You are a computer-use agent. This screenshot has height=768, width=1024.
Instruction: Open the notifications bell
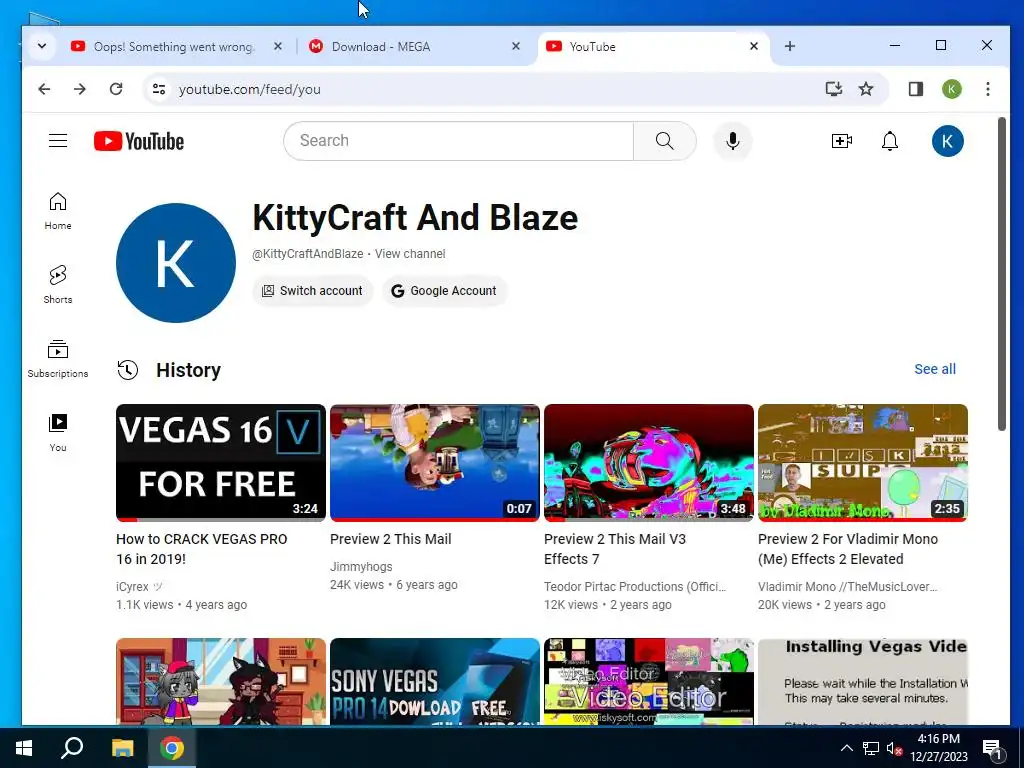tap(889, 140)
